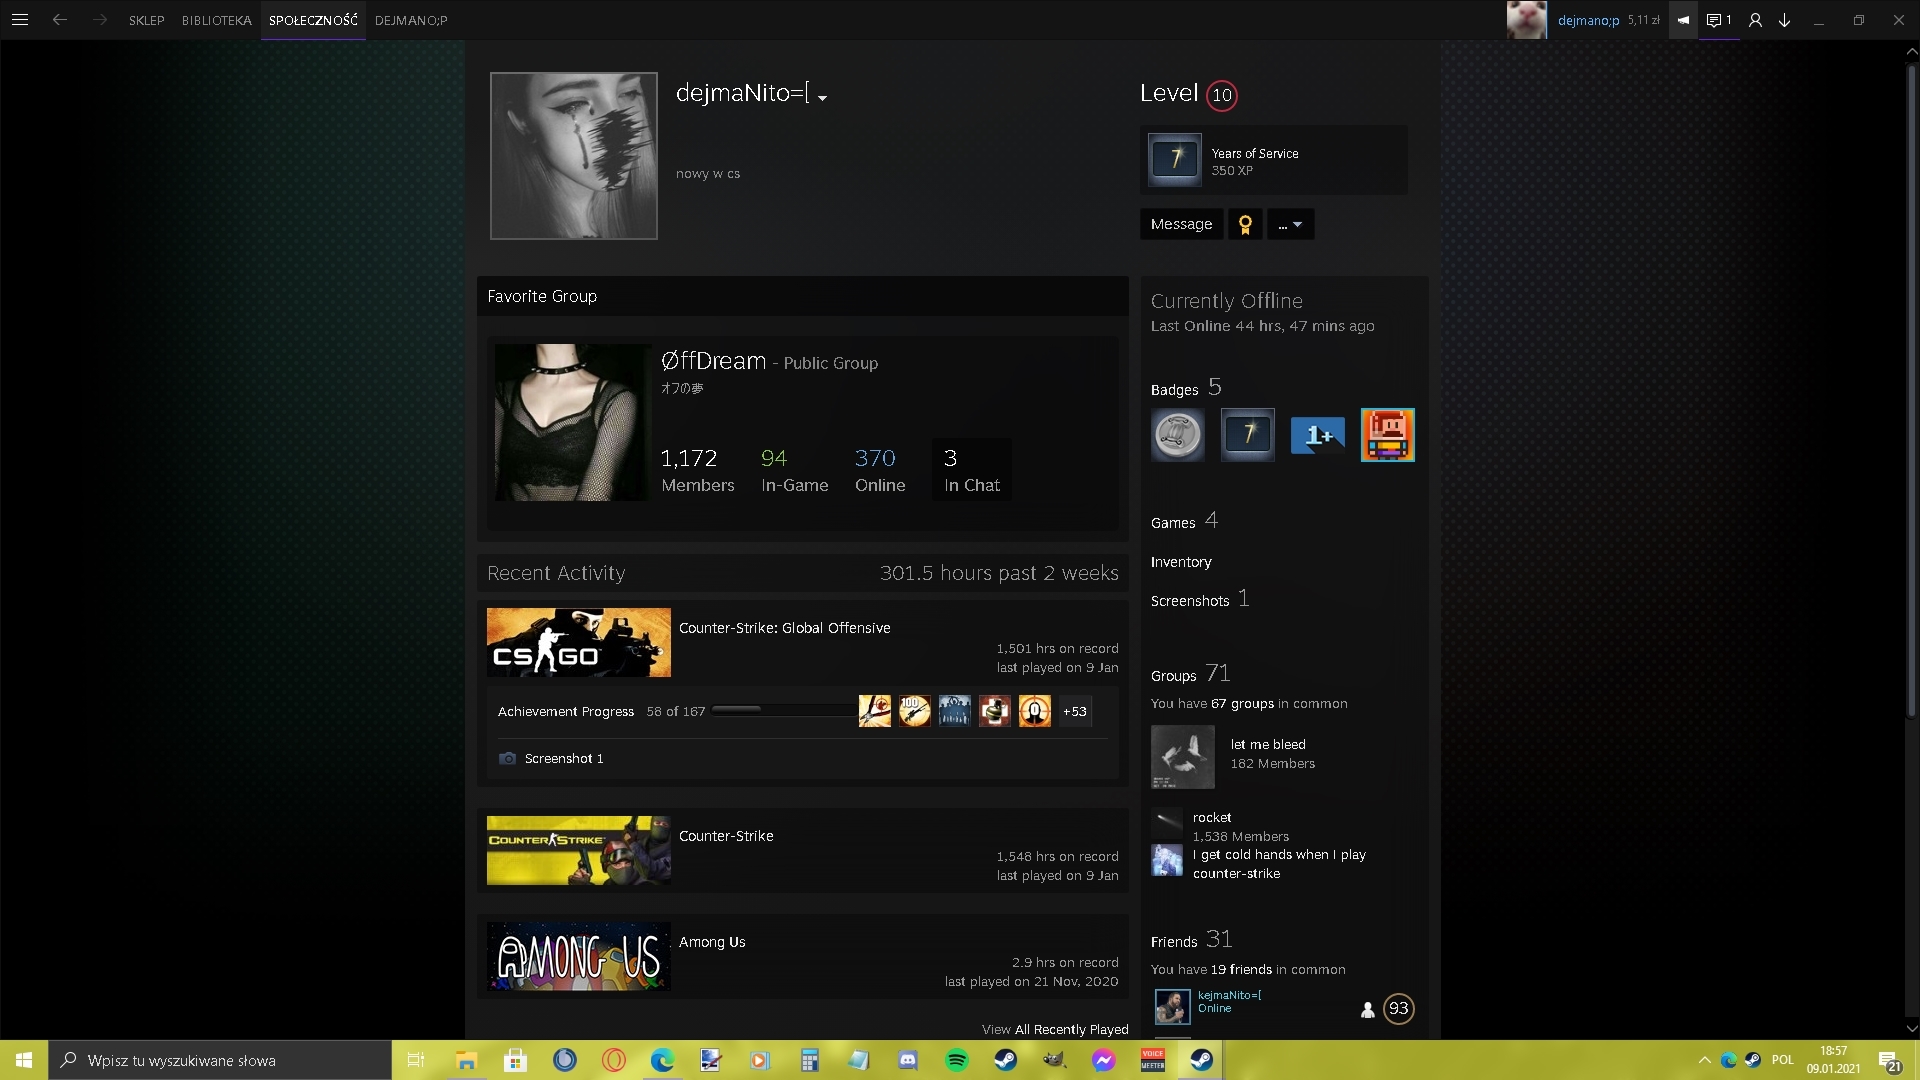Go forward with the right arrow
Screen dimensions: 1920x1080
99,20
